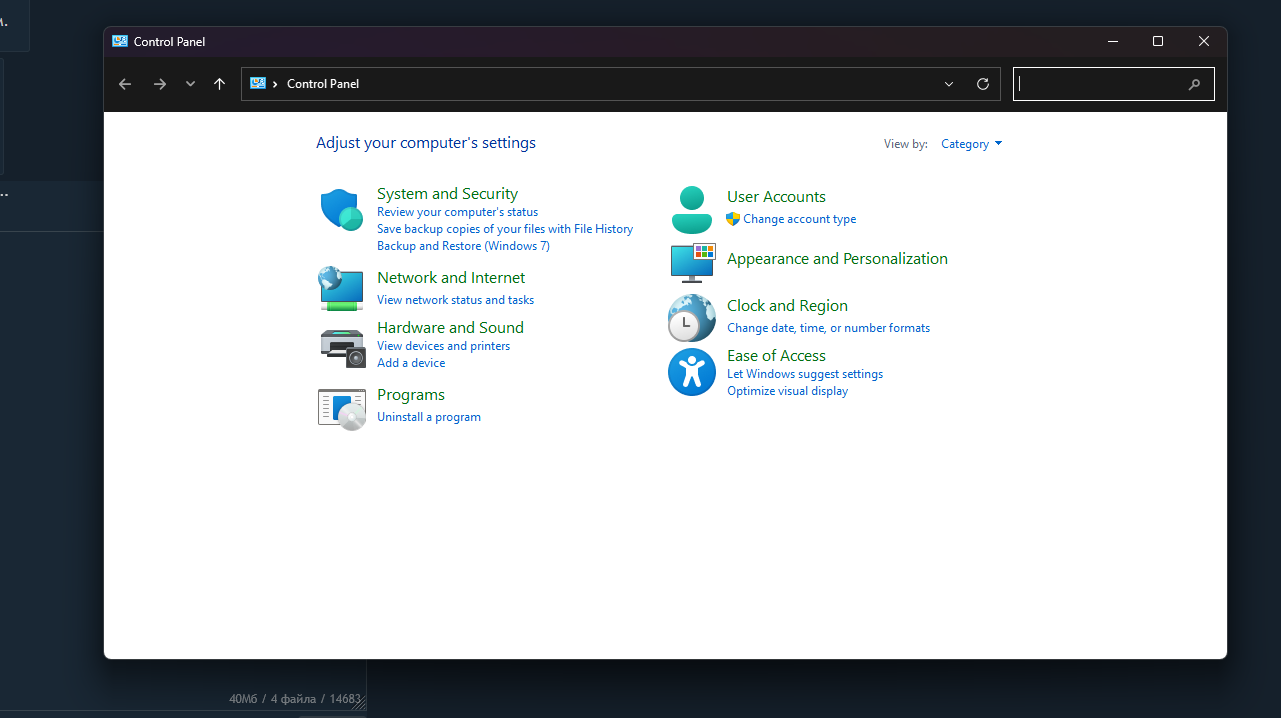Open Backup and Restore (Windows 7)
The height and width of the screenshot is (718, 1281).
463,246
